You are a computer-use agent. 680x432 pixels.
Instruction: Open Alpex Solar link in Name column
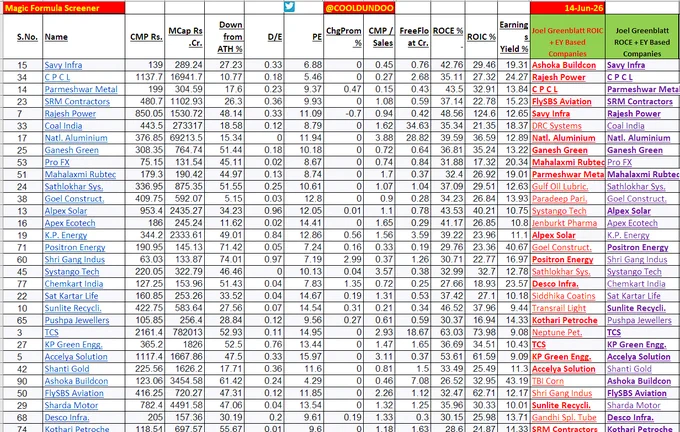(66, 211)
